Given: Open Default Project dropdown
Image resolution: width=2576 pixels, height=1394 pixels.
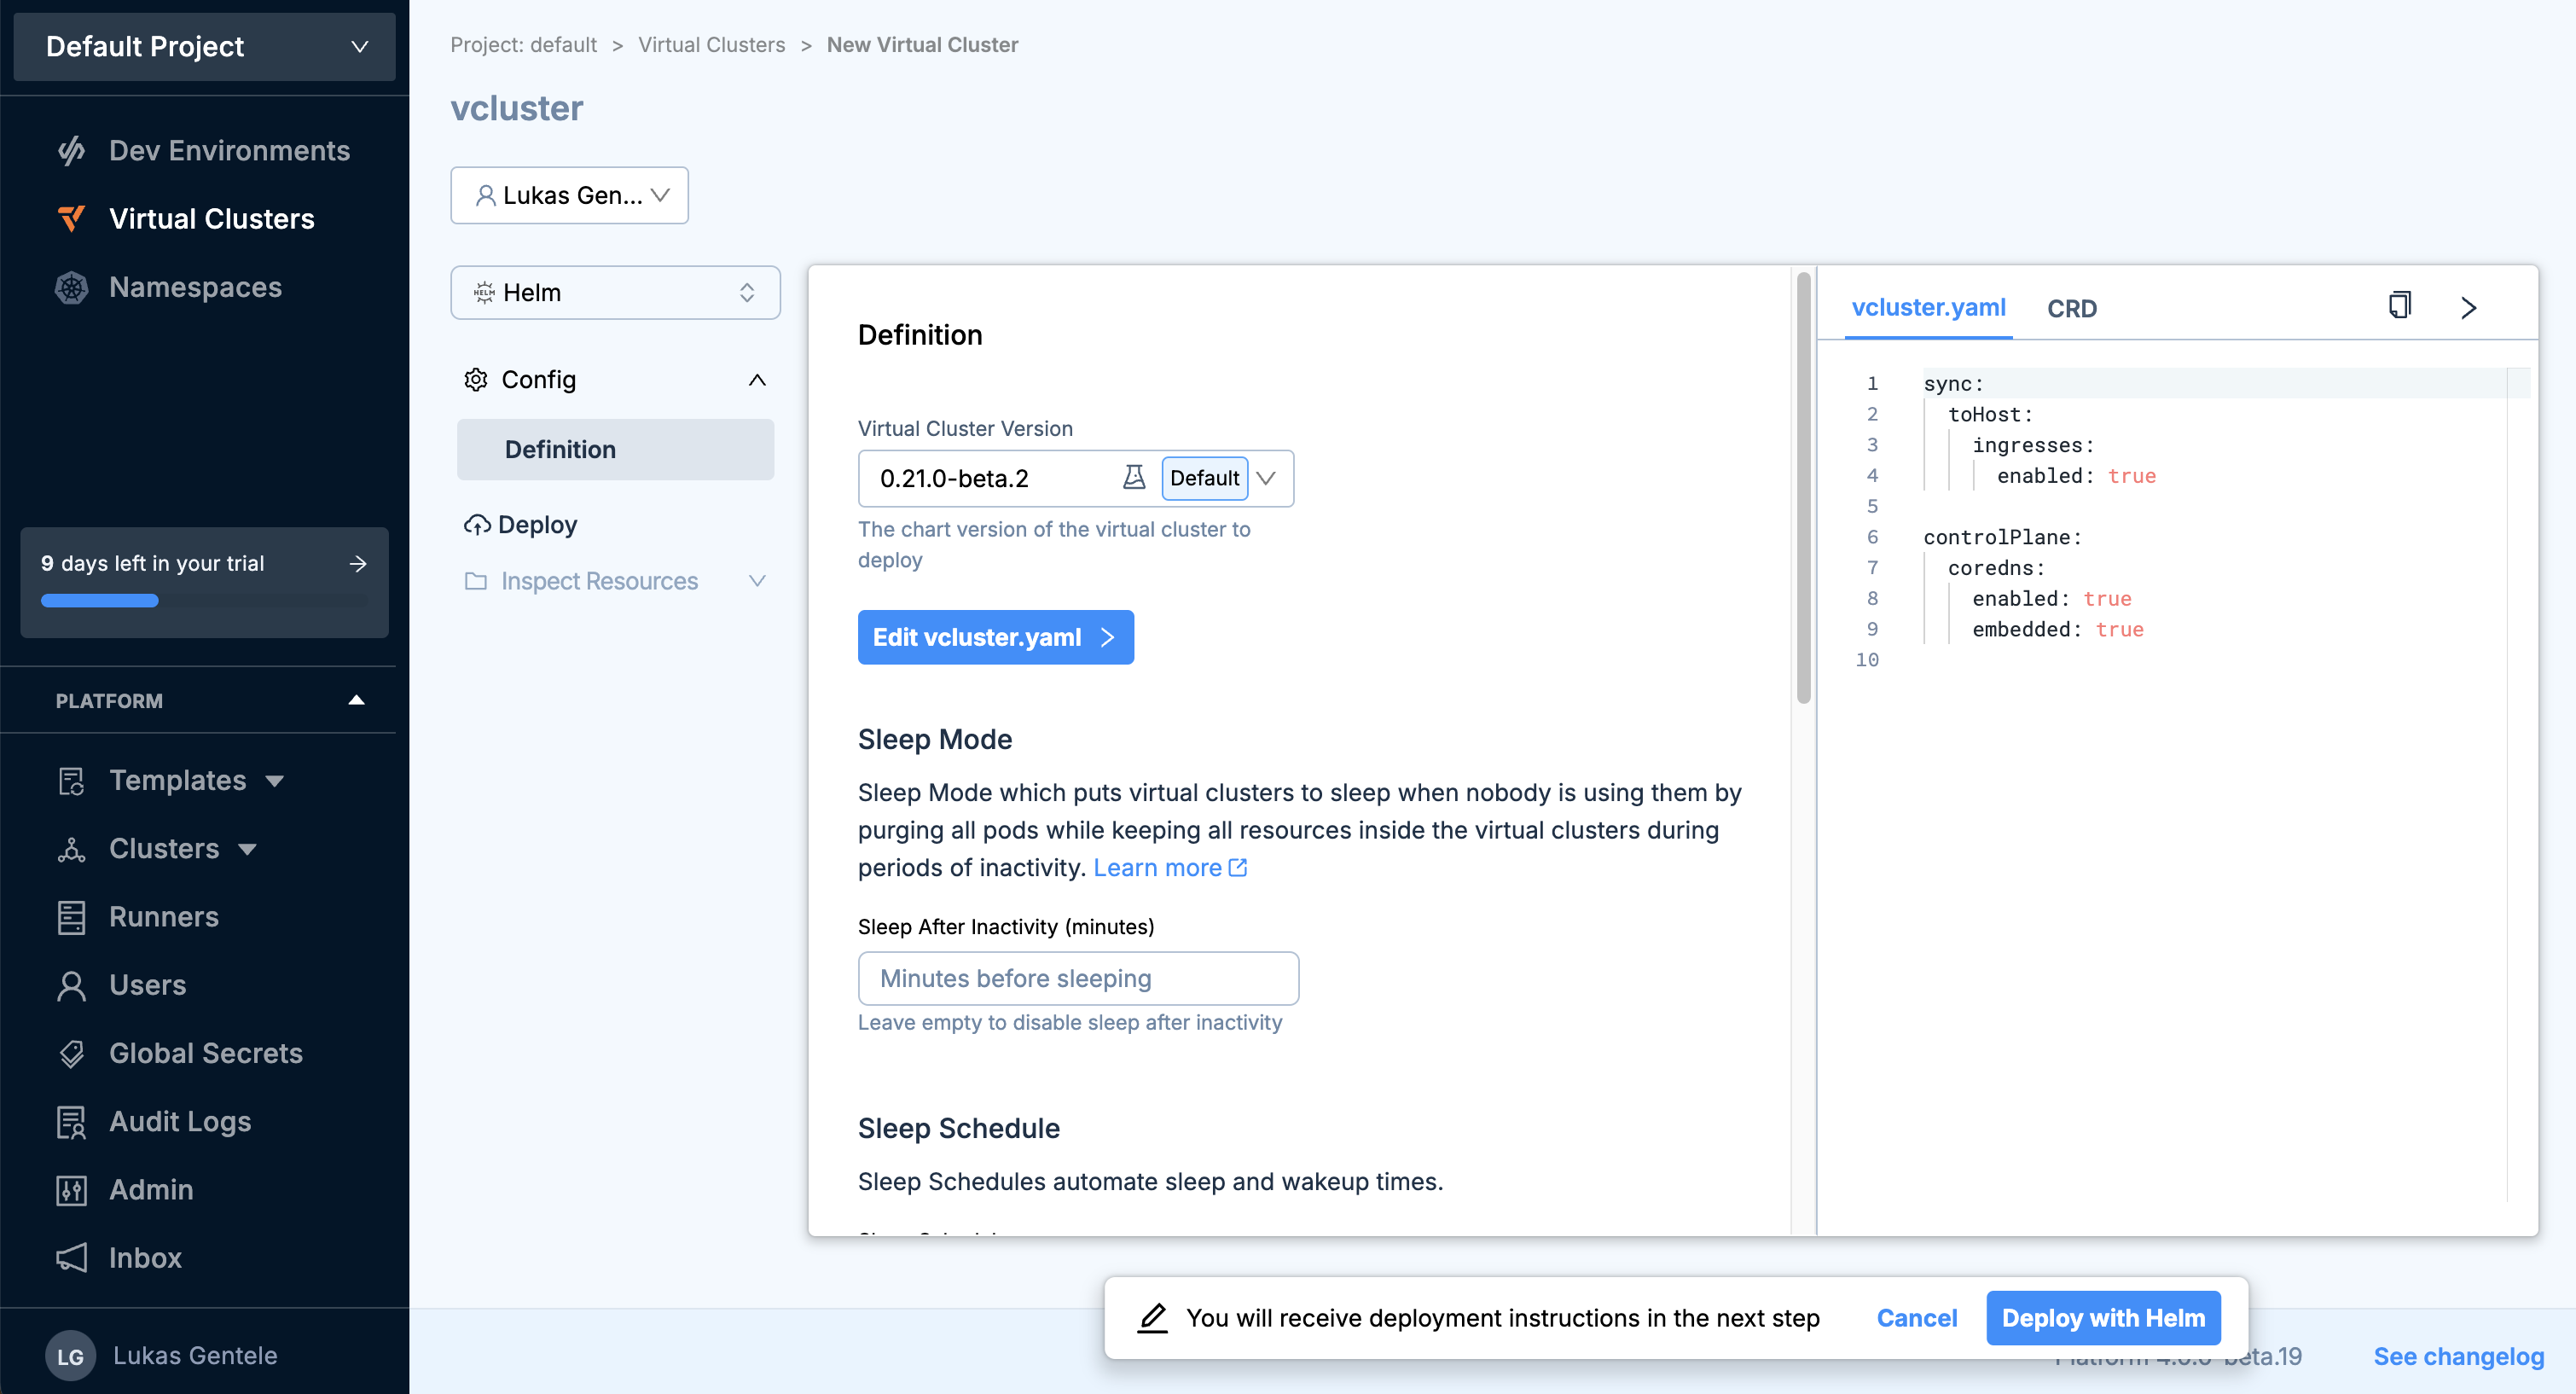Looking at the screenshot, I should coord(205,47).
